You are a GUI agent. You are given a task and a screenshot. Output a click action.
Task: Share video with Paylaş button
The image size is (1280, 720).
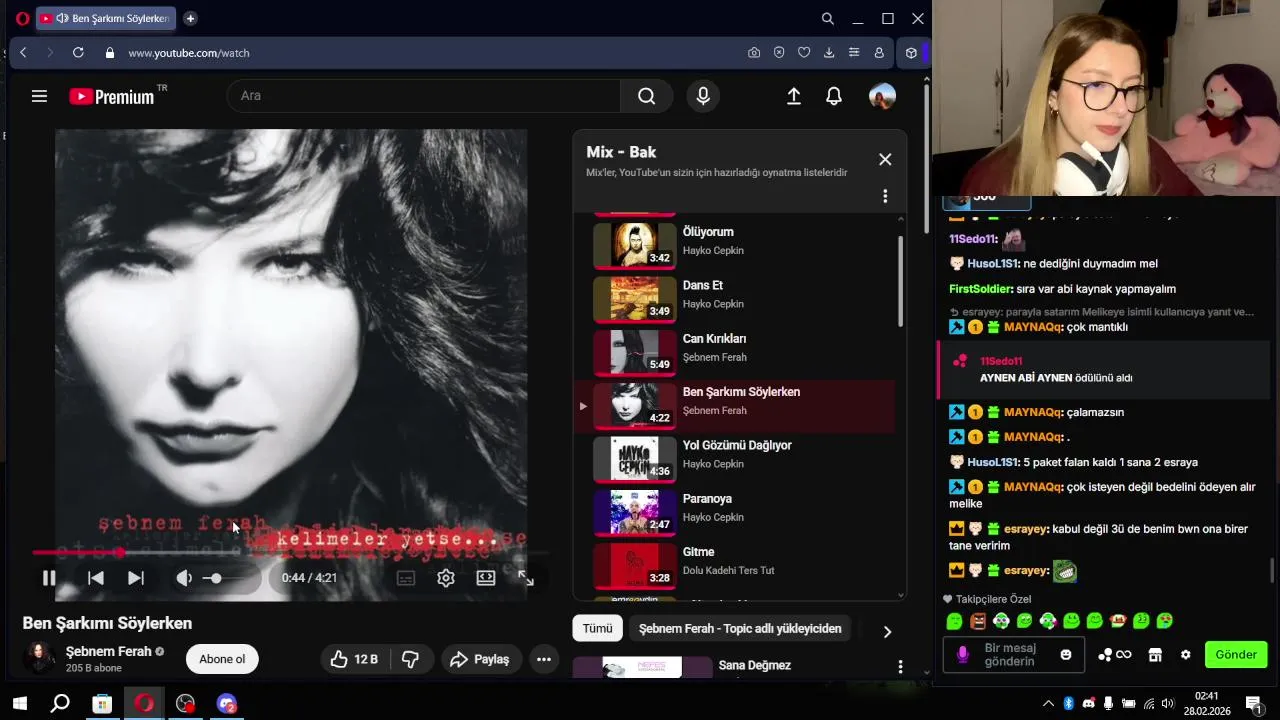[x=480, y=659]
